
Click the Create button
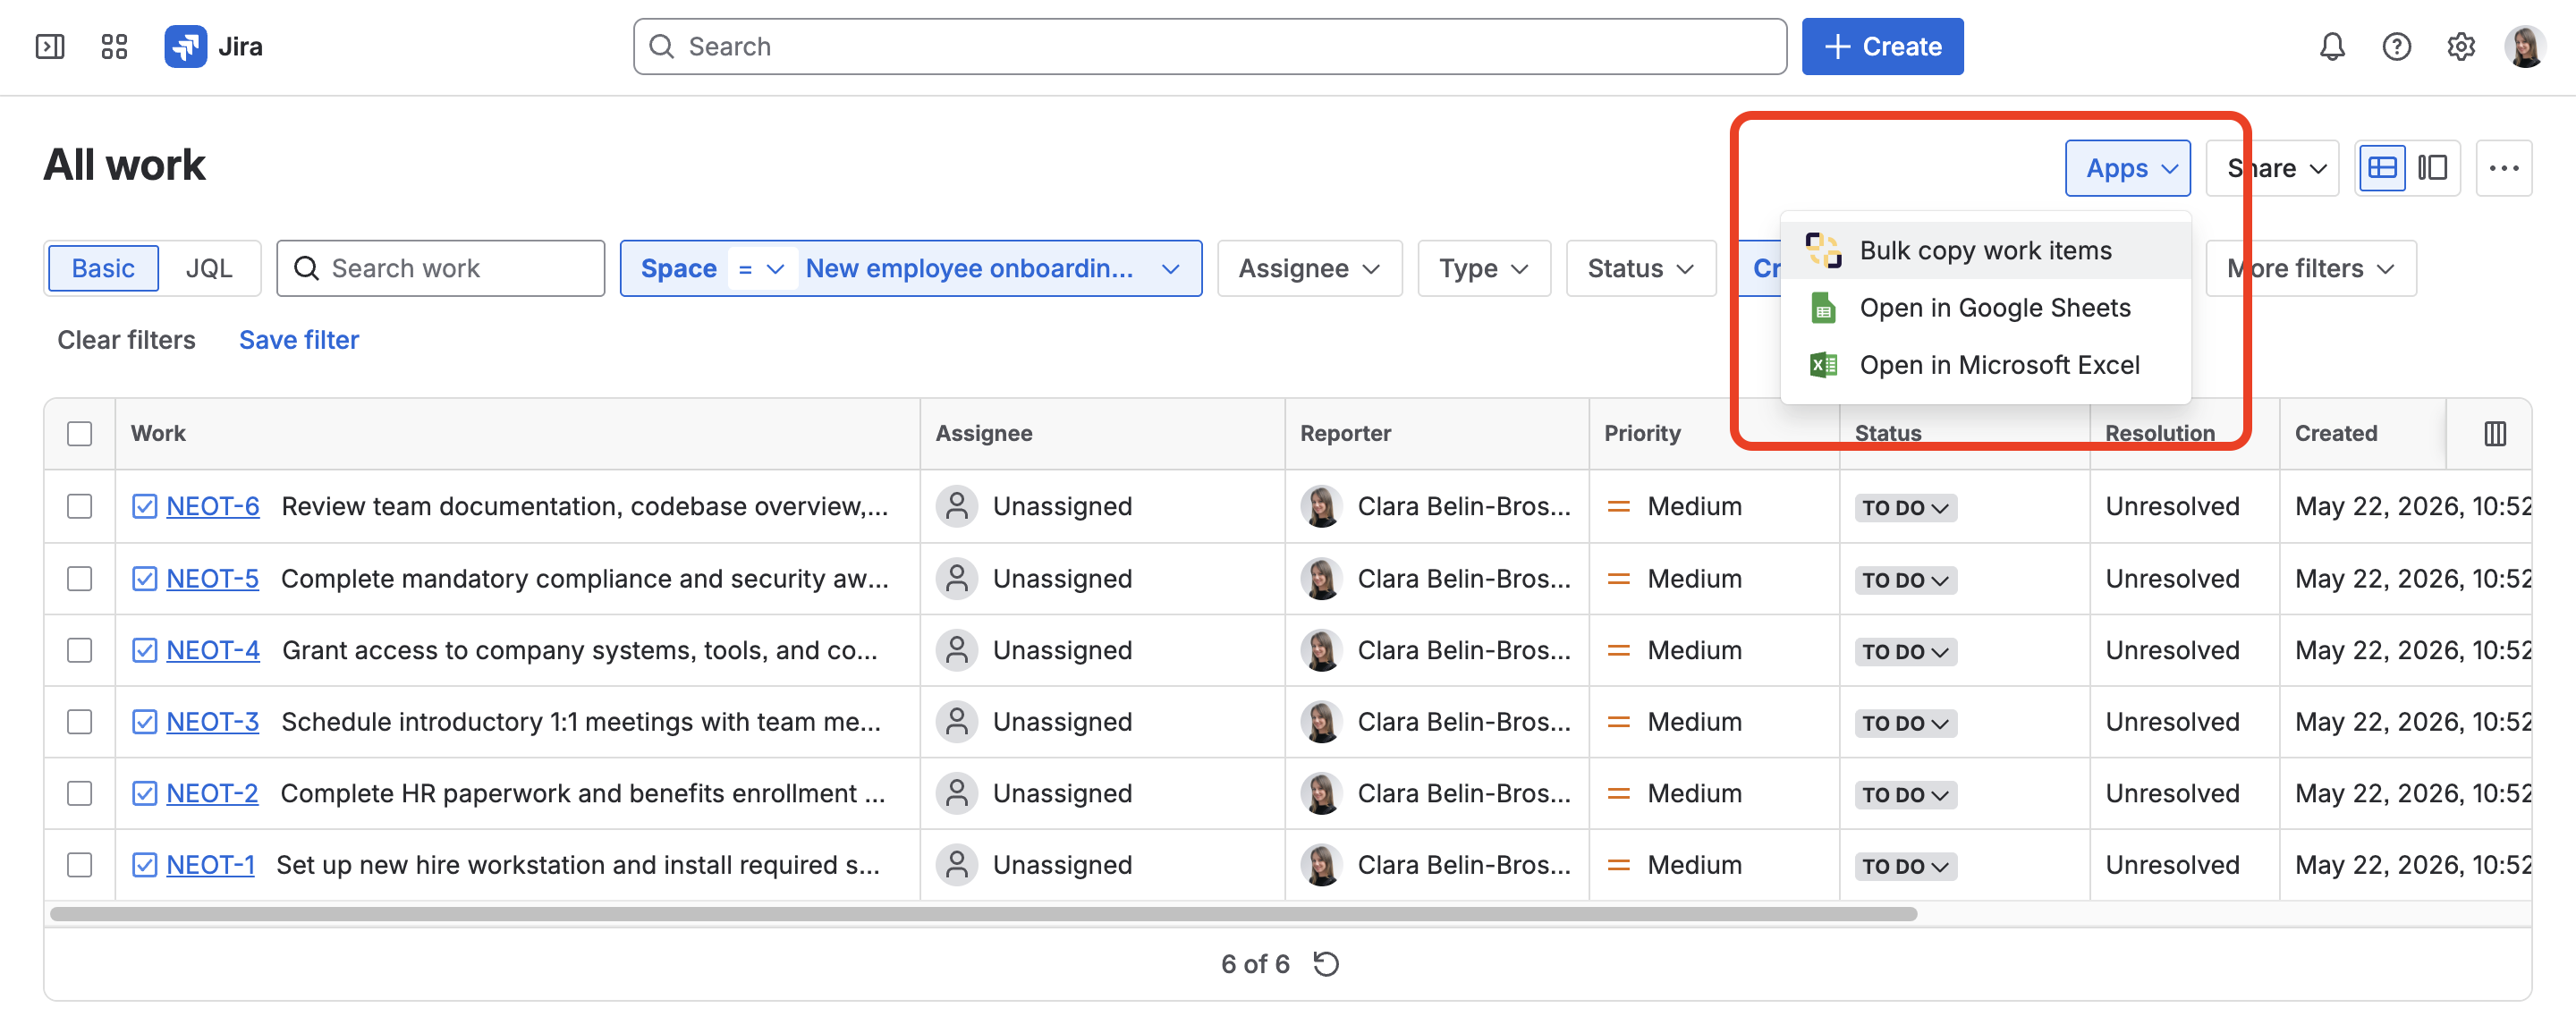click(x=1882, y=46)
